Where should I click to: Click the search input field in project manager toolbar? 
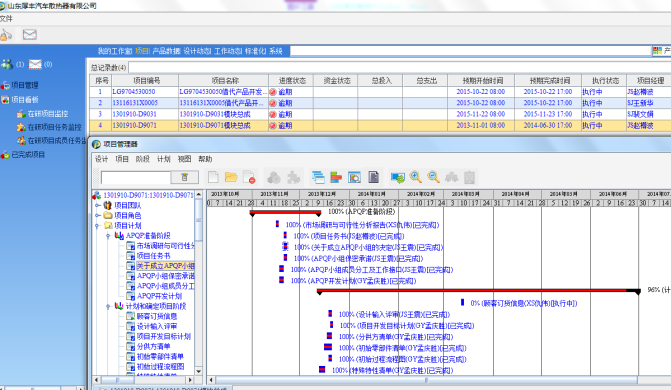tap(135, 177)
